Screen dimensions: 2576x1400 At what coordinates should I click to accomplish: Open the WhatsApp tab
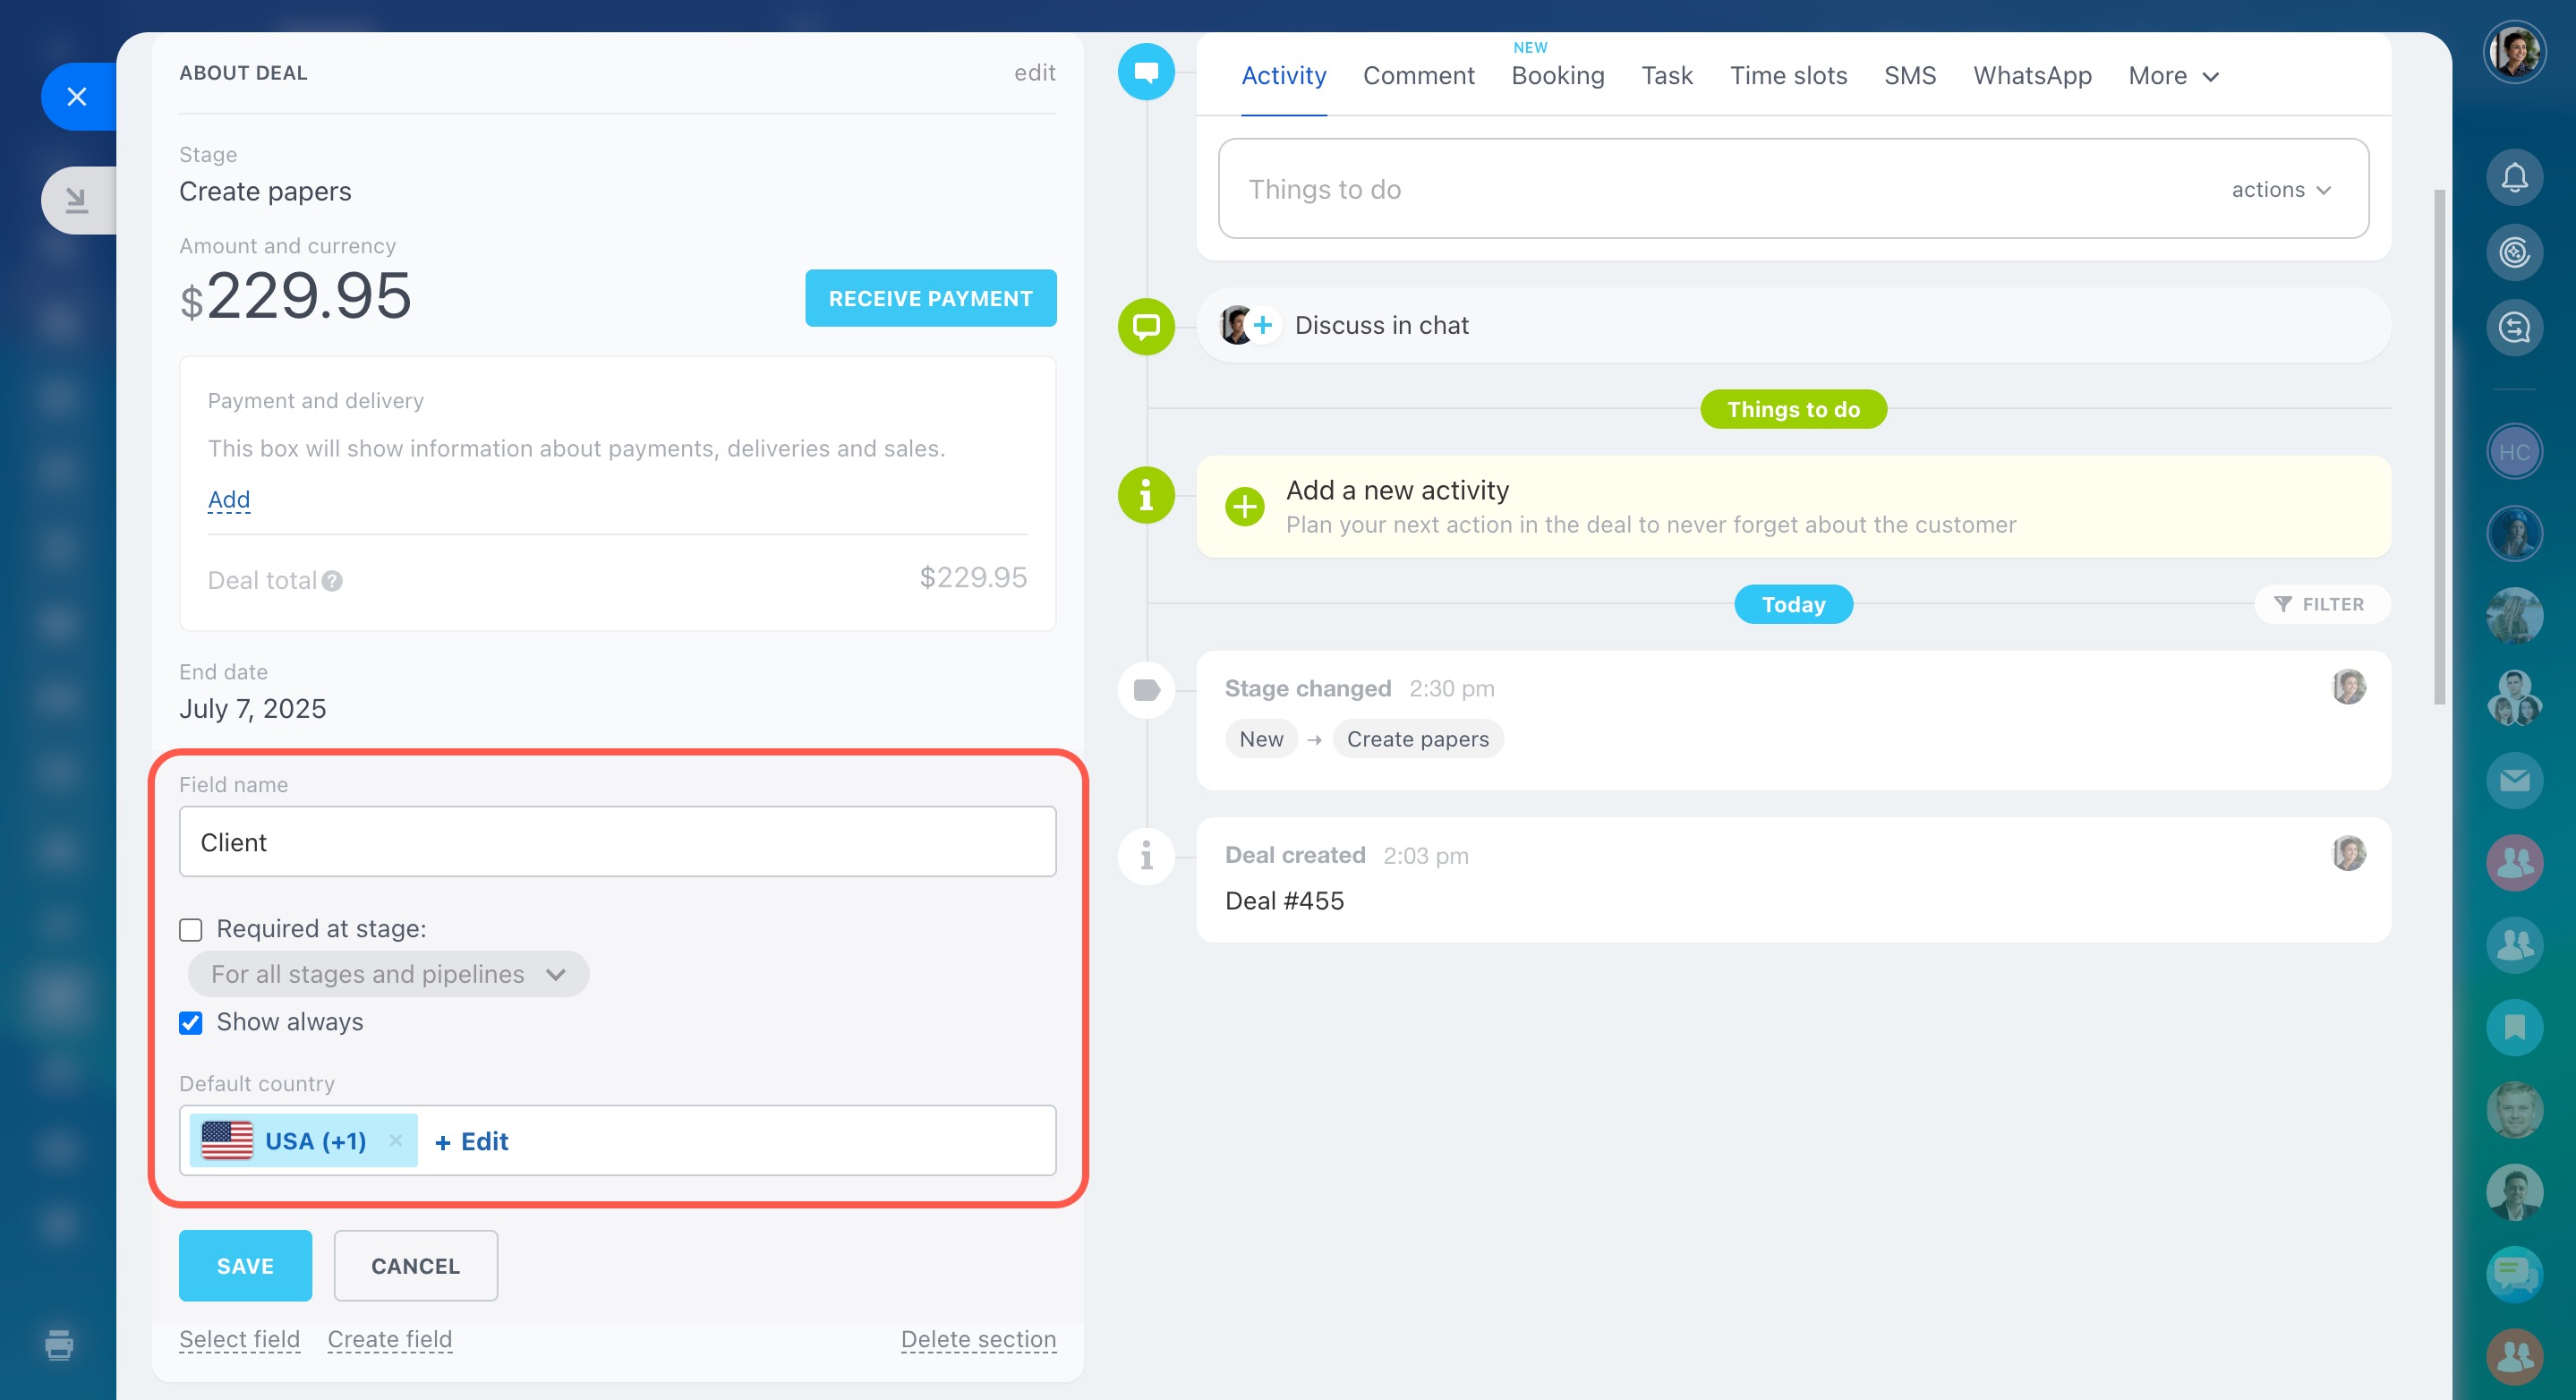click(2031, 76)
